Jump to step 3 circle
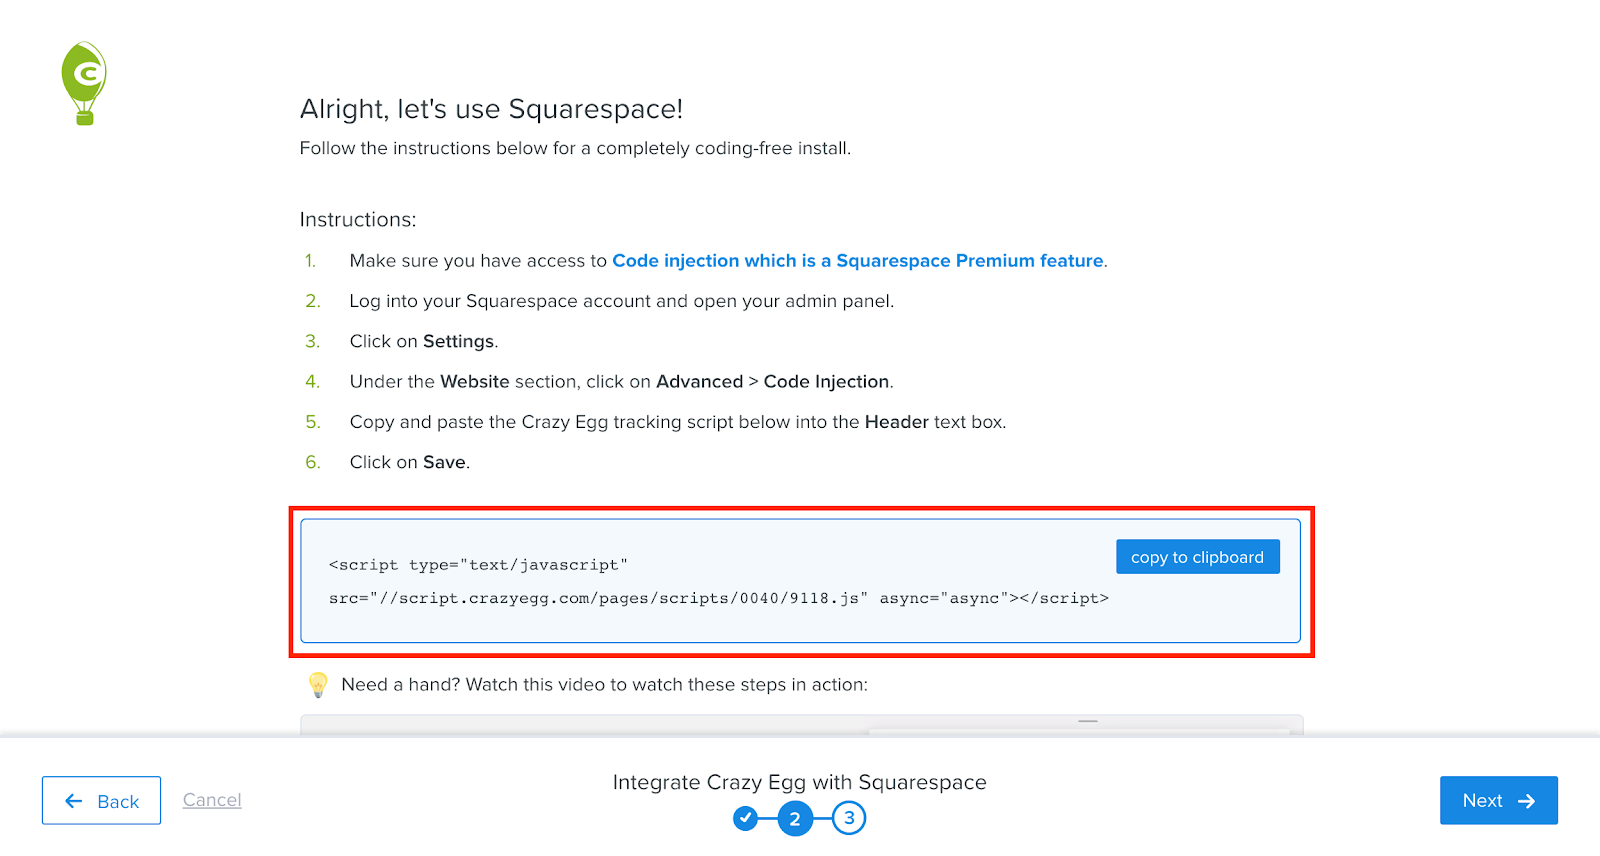The image size is (1600, 856). click(849, 819)
